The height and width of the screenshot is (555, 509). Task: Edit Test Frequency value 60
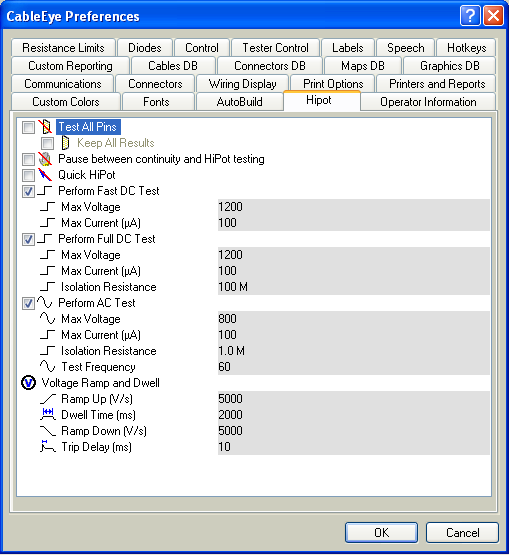[x=354, y=367]
